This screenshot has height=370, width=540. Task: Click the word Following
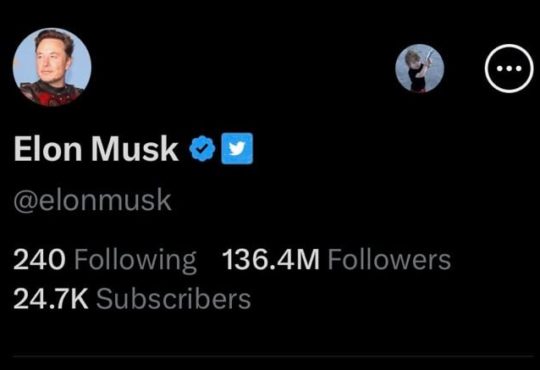(x=135, y=261)
